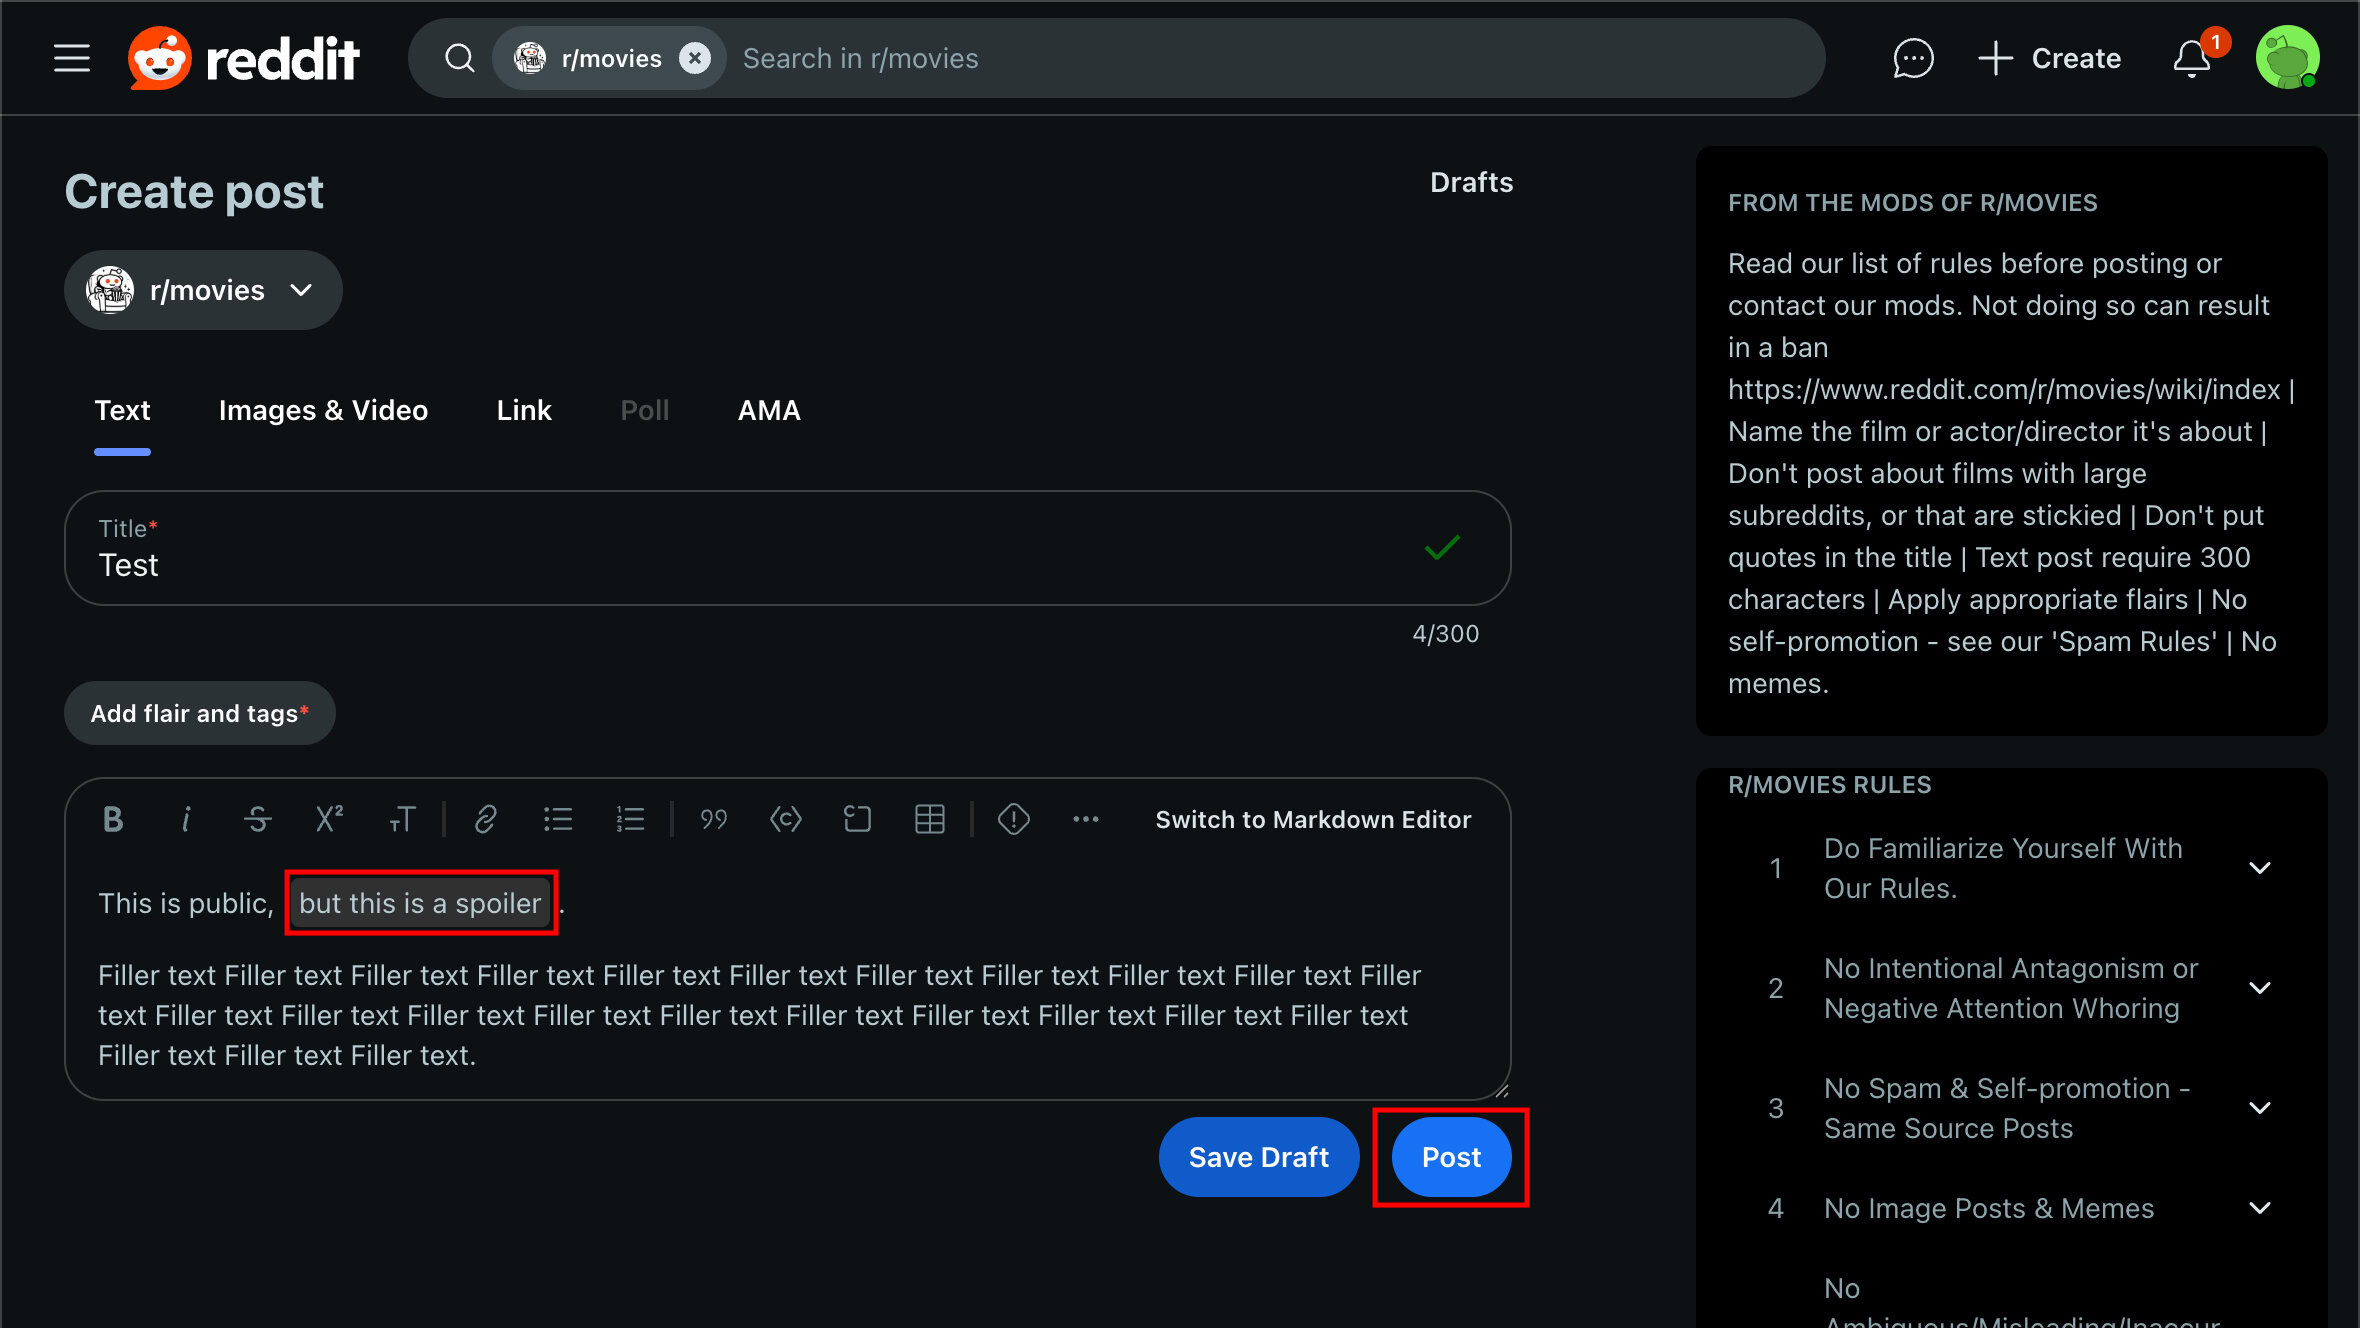The height and width of the screenshot is (1328, 2360).
Task: Apply italic formatting in post editor
Action: tap(185, 819)
